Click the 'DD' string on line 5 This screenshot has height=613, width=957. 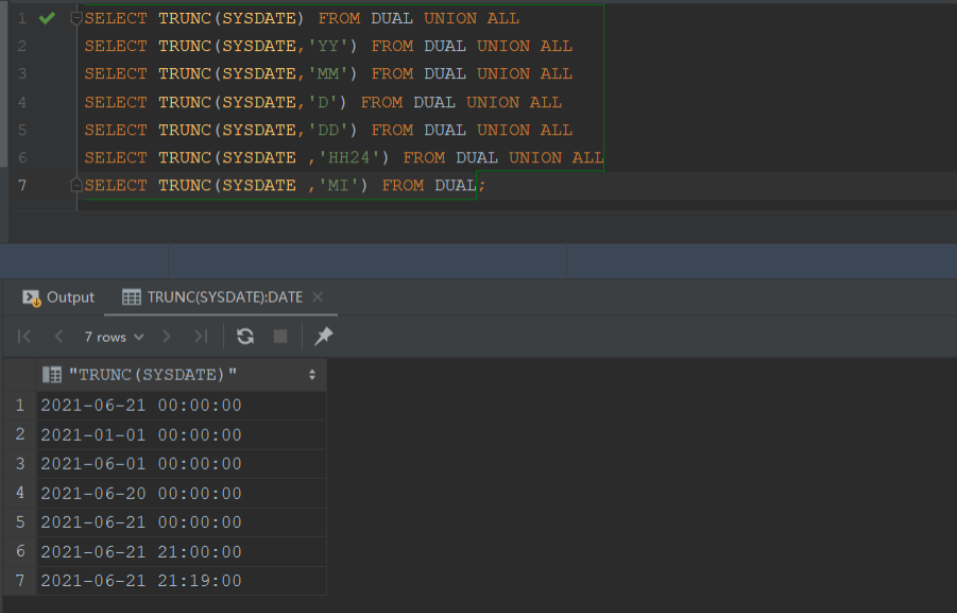pos(328,130)
